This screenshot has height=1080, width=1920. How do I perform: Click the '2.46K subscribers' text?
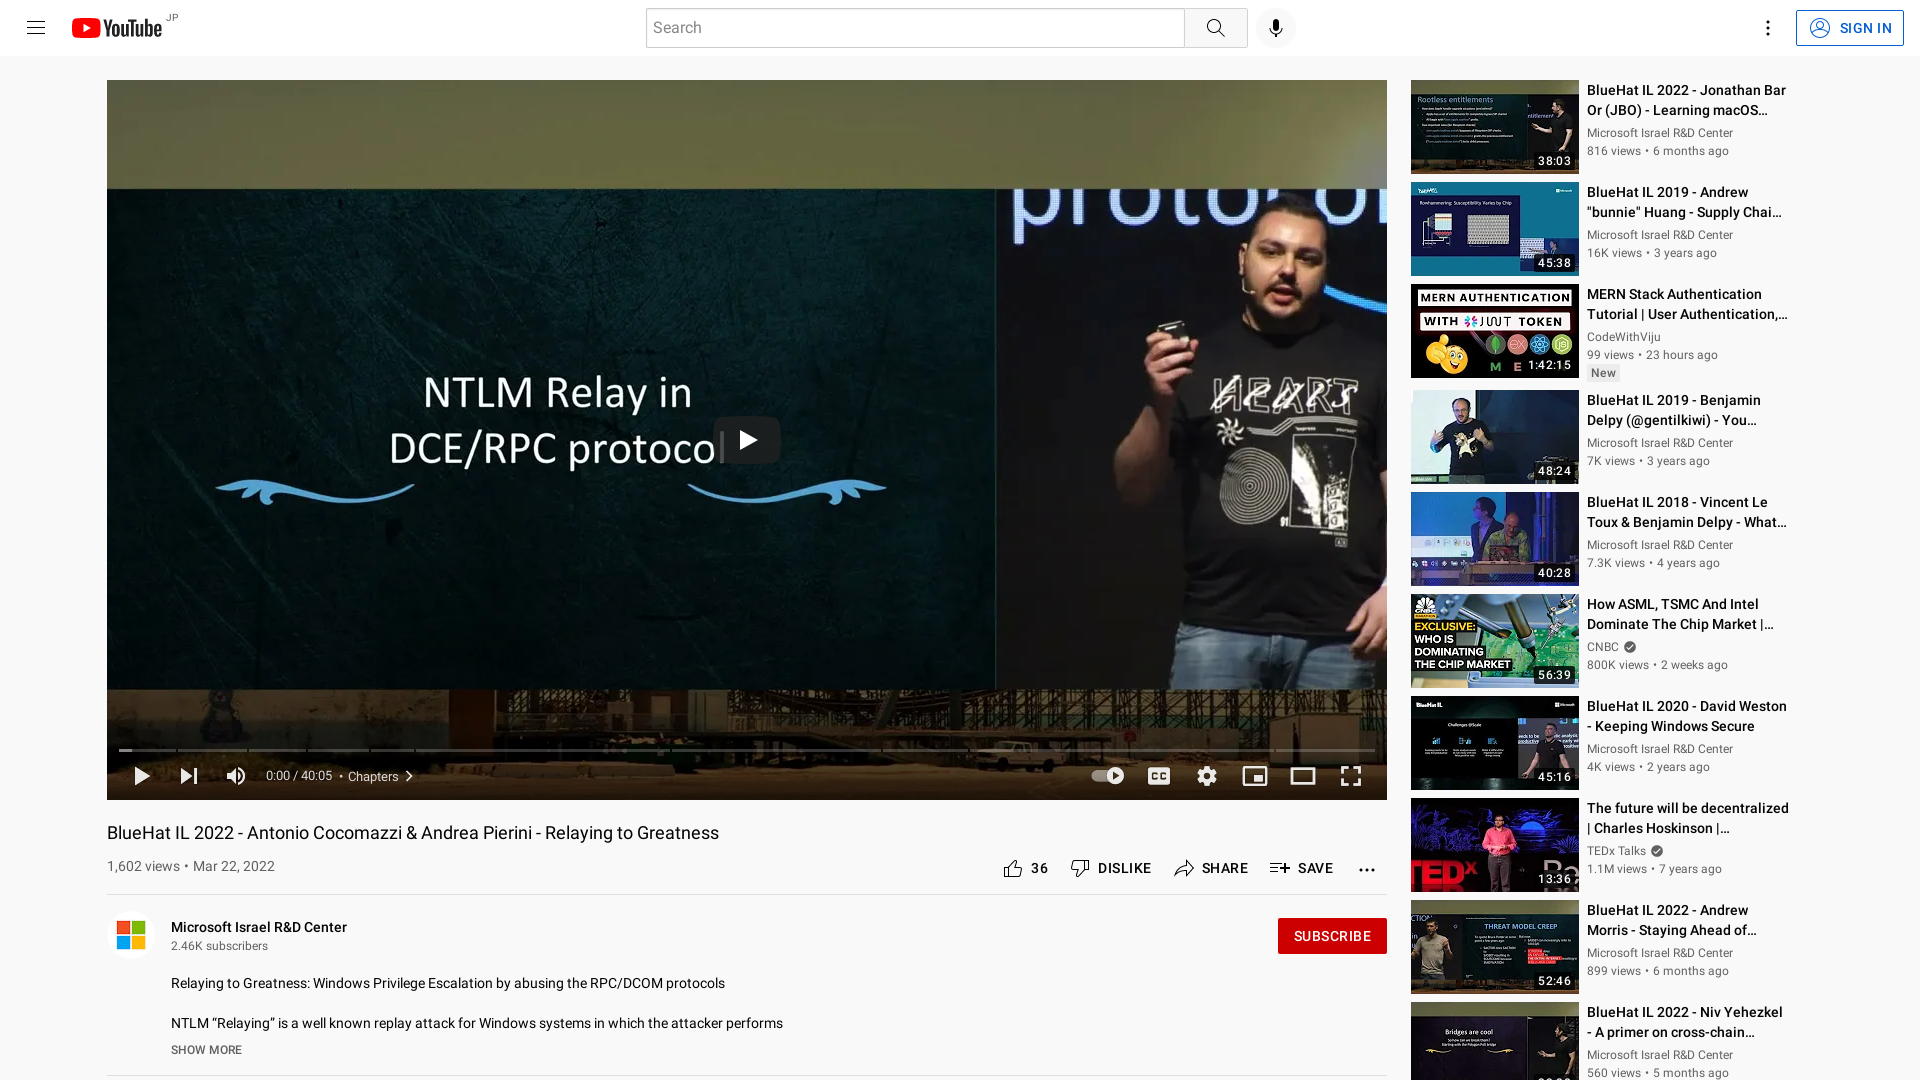click(219, 946)
